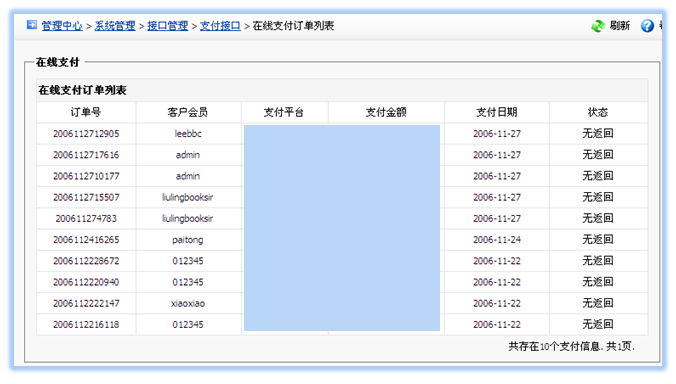Select the 状态 column header
676x384 pixels.
pyautogui.click(x=598, y=112)
